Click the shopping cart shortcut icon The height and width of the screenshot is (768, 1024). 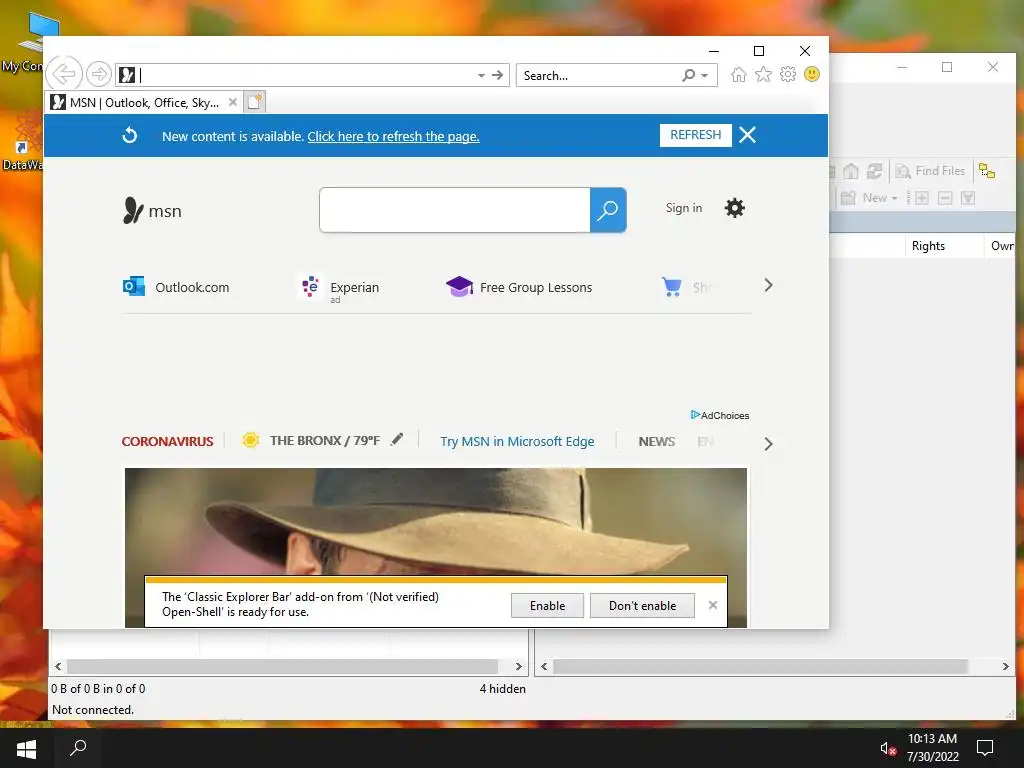click(x=671, y=287)
